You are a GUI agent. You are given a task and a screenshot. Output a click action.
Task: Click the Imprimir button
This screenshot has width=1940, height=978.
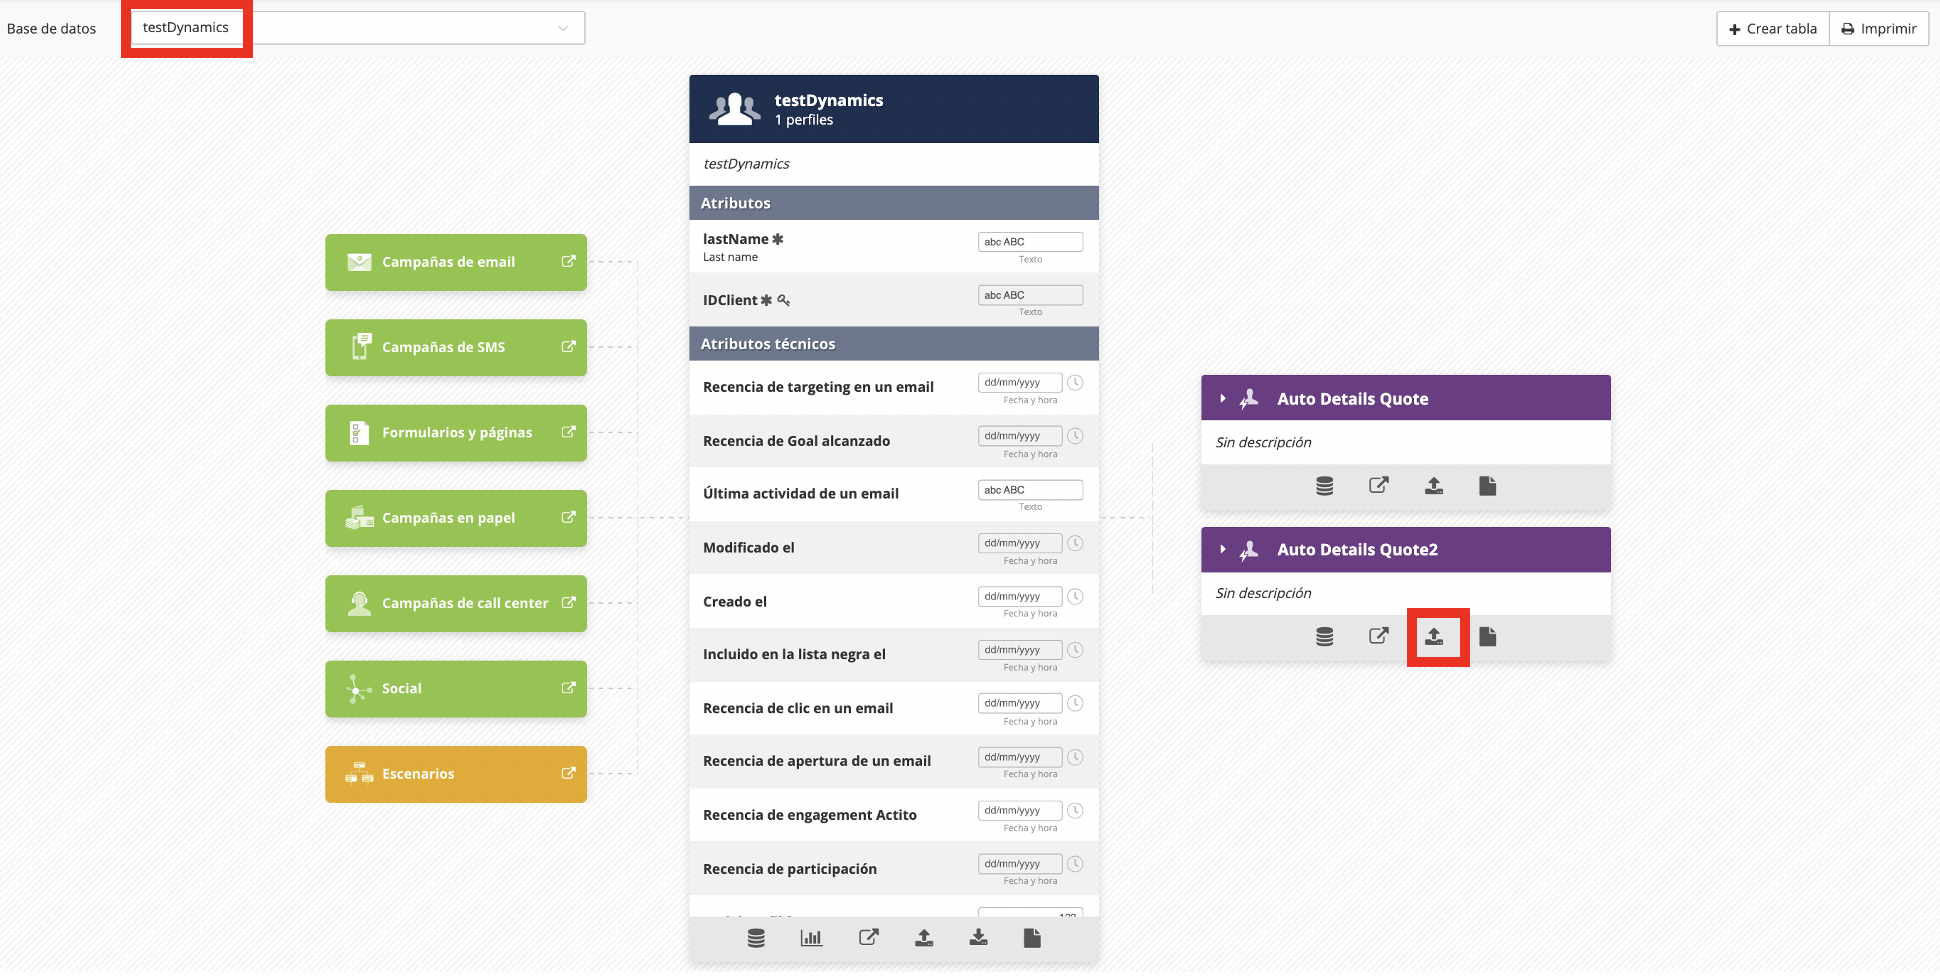[1879, 29]
